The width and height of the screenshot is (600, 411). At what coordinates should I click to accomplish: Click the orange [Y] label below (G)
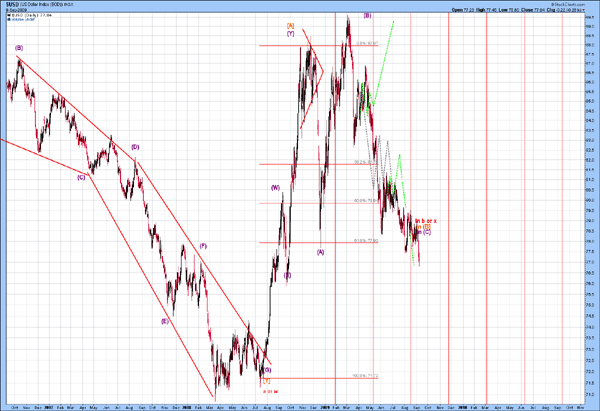pos(266,381)
